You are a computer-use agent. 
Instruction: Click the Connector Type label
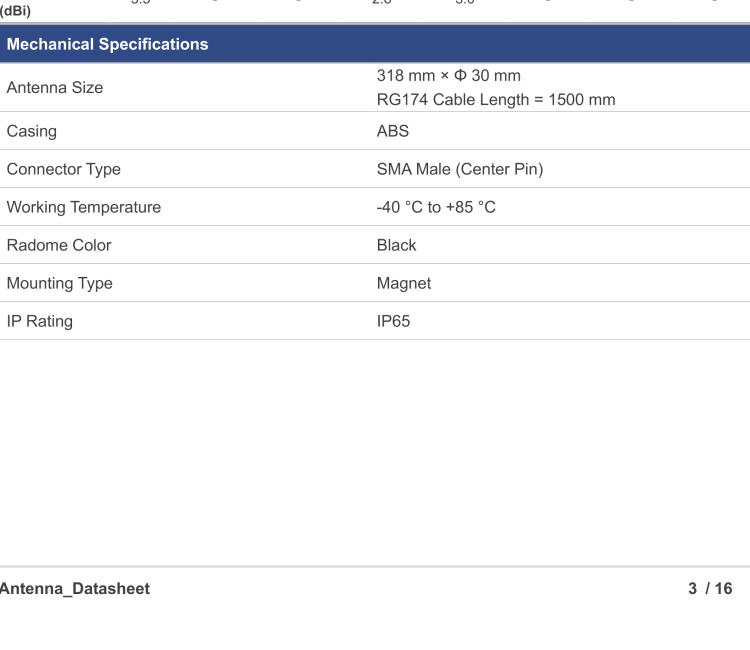pyautogui.click(x=64, y=169)
